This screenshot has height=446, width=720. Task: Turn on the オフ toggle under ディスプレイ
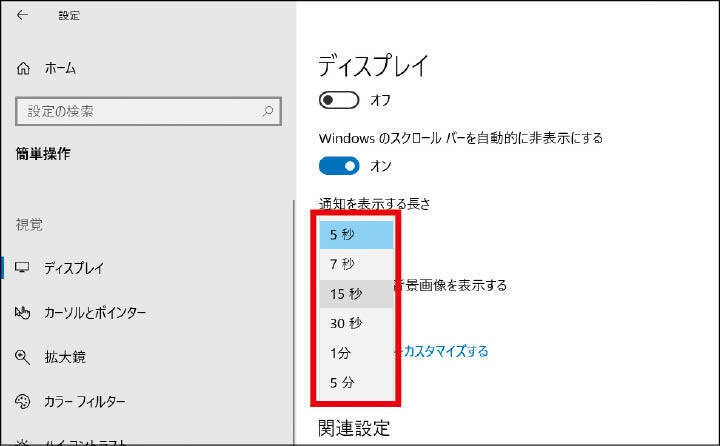(339, 100)
